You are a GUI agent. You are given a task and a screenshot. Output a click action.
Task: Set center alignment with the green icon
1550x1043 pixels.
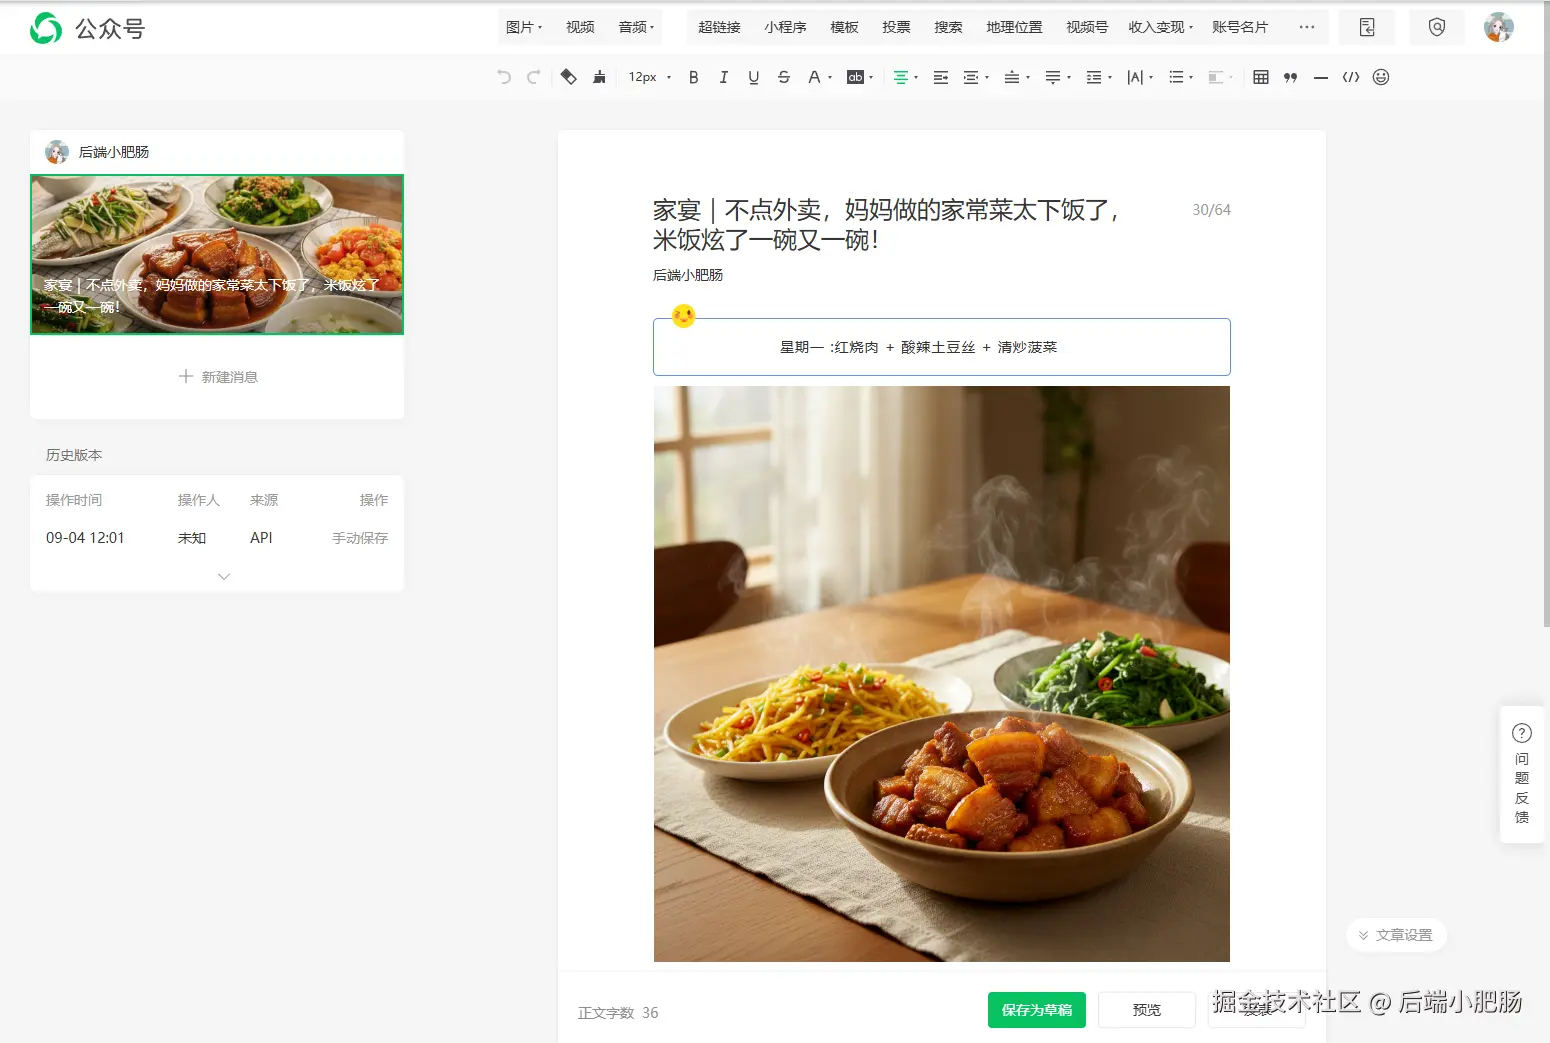pos(900,77)
